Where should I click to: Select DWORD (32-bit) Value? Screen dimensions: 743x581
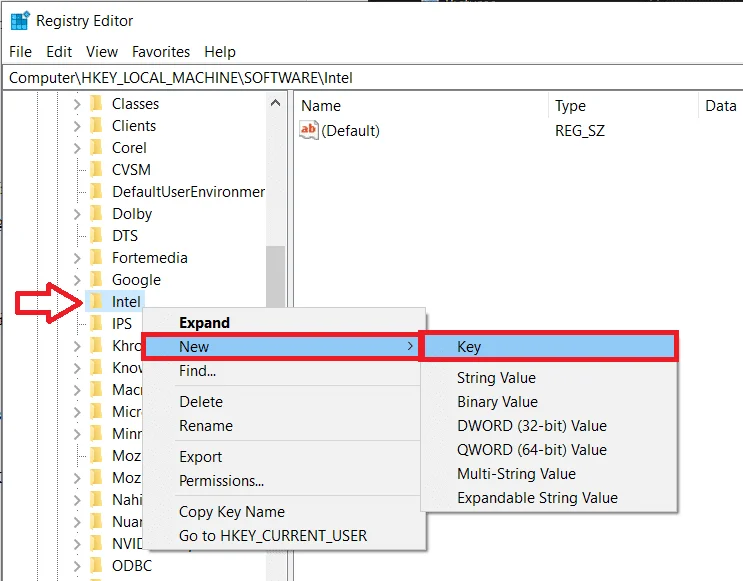point(549,426)
